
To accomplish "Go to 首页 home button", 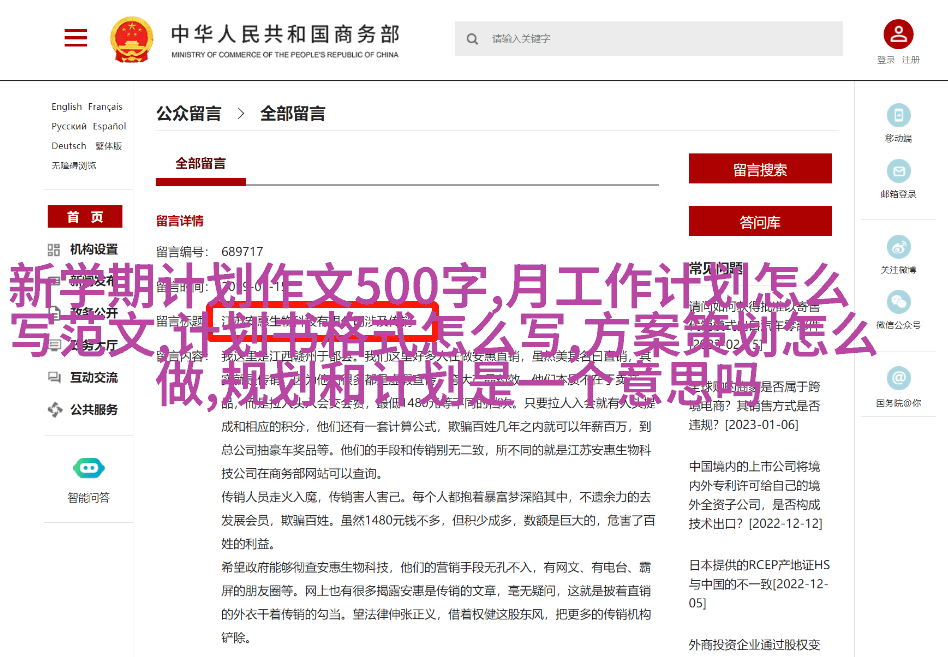I will click(85, 217).
